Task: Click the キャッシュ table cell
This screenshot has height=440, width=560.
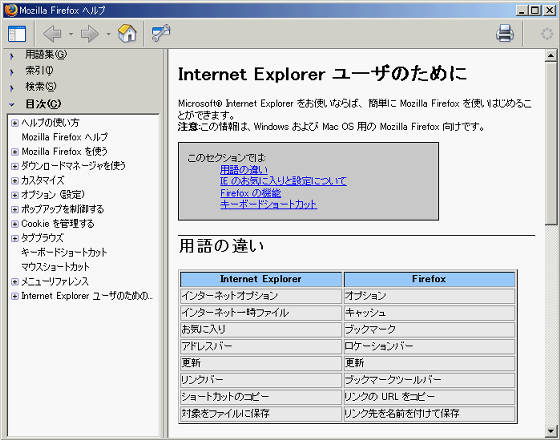Action: [x=429, y=313]
